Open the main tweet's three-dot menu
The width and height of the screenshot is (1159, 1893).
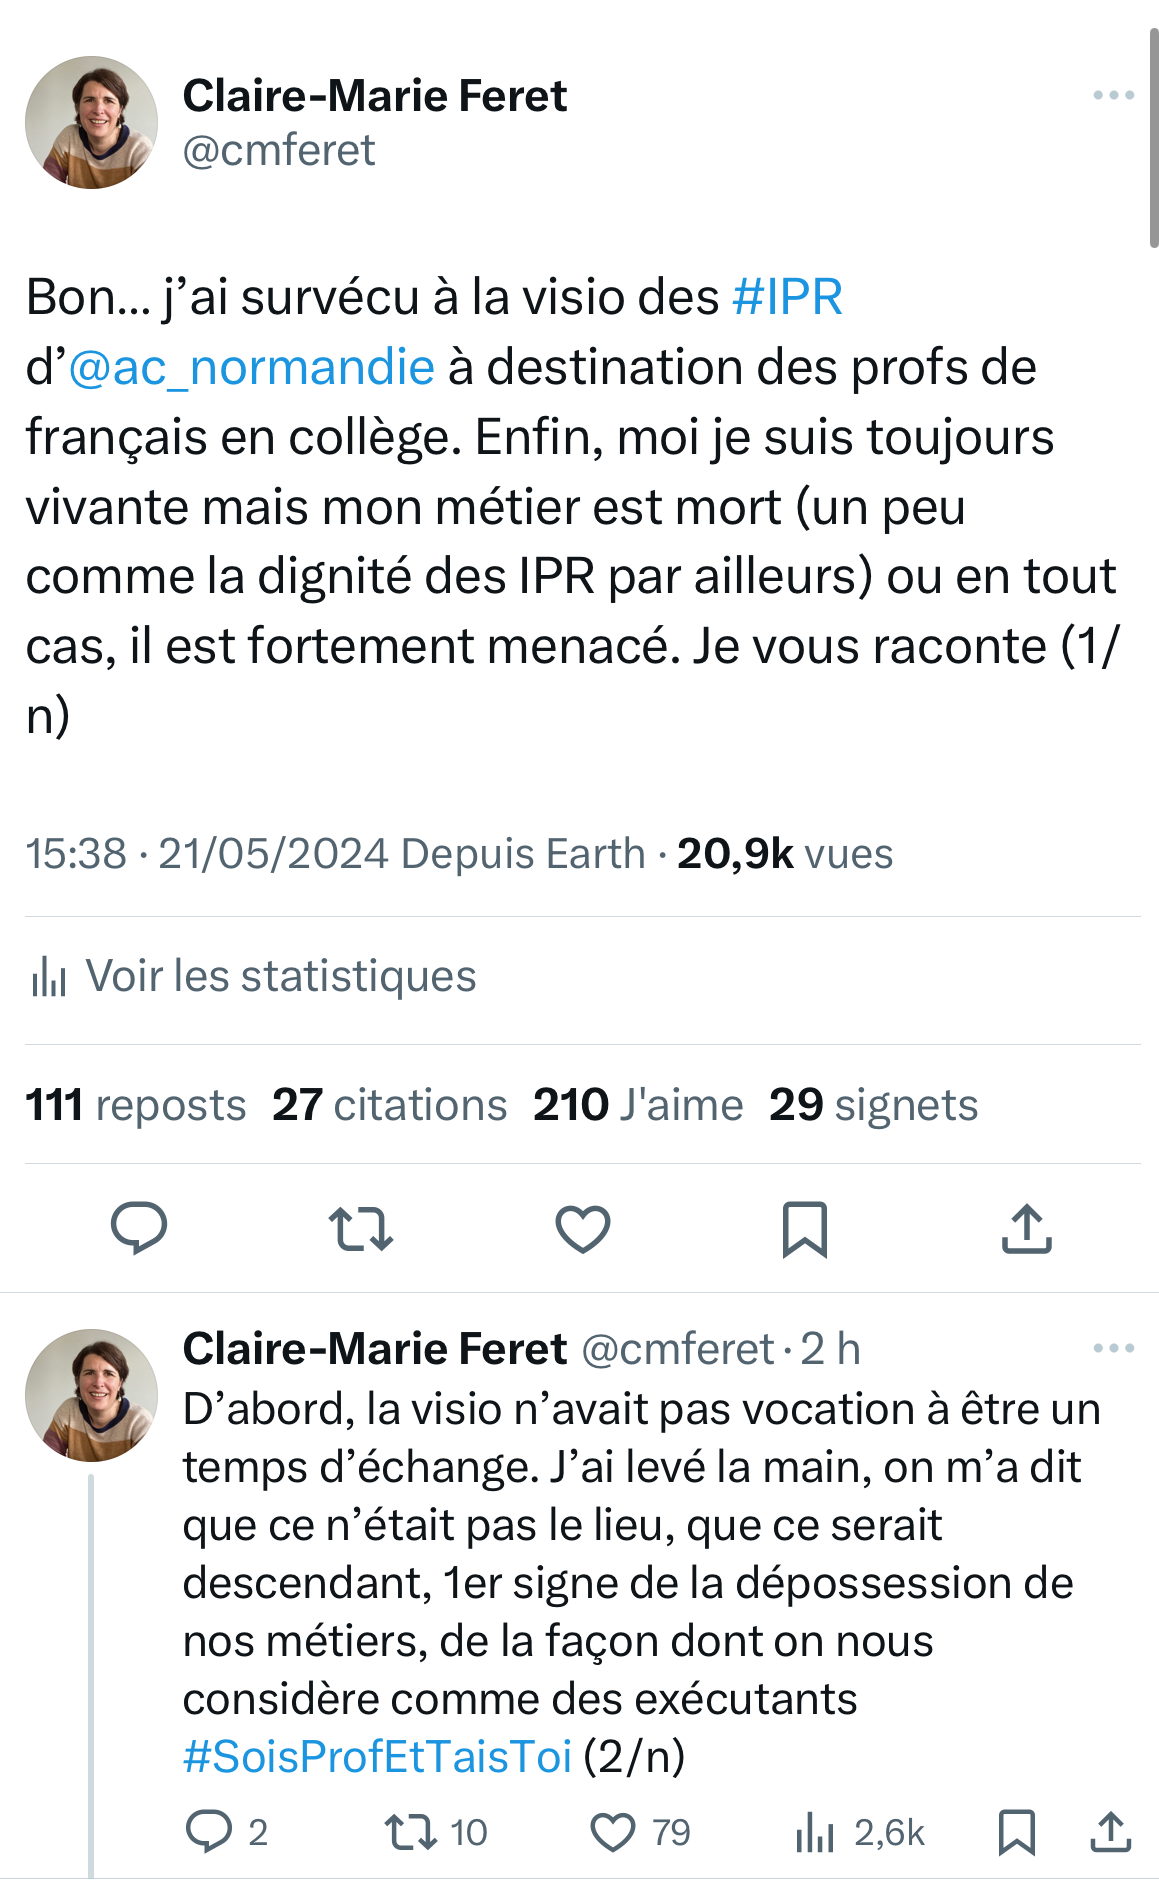coord(1113,96)
